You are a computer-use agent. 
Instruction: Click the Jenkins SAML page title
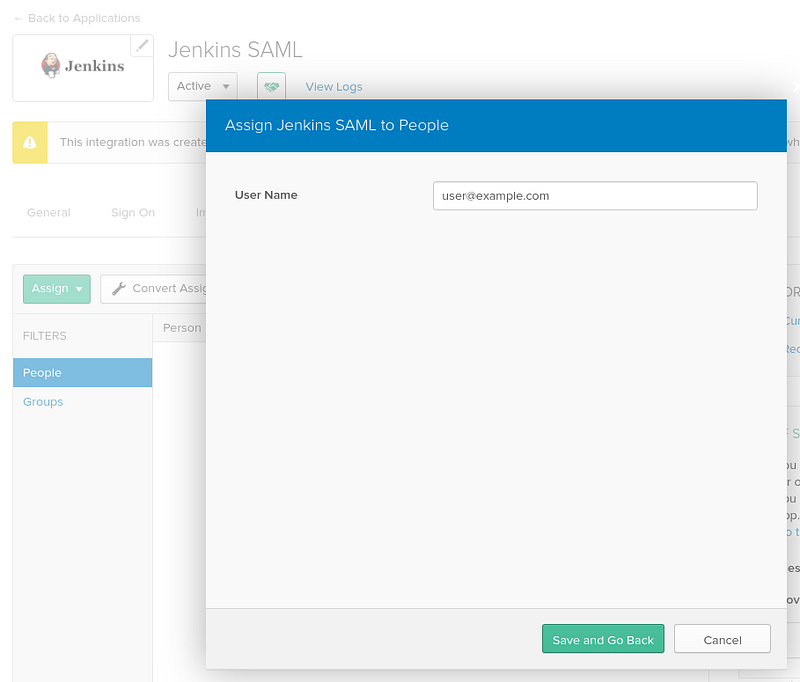click(235, 50)
